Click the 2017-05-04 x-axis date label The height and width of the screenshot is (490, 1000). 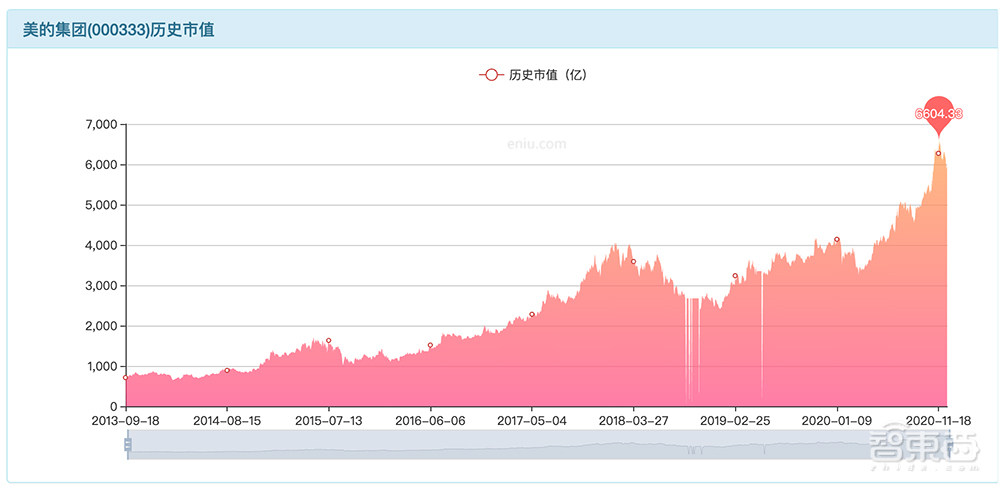[532, 422]
